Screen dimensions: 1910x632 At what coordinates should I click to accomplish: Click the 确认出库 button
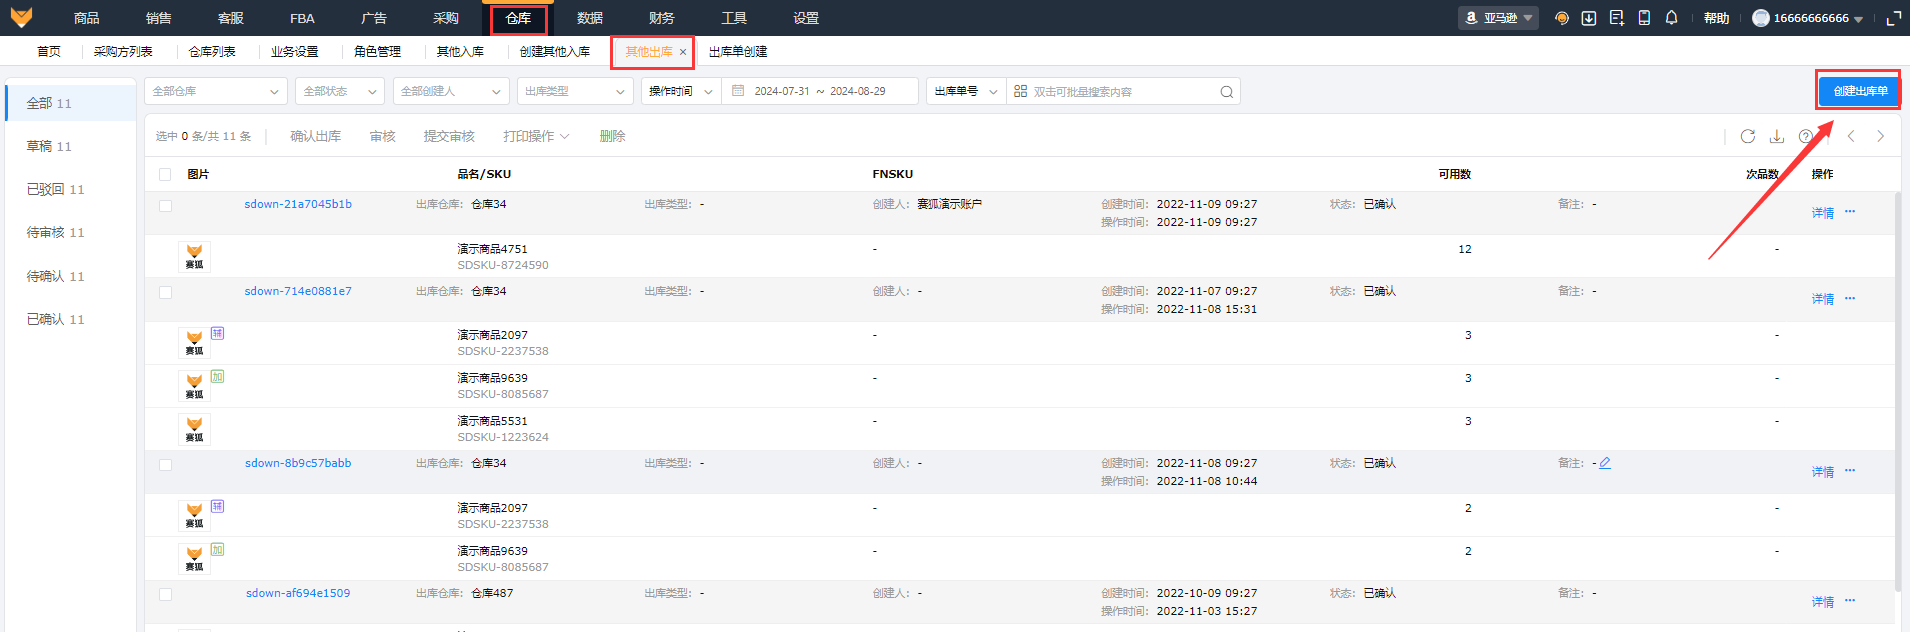(316, 136)
